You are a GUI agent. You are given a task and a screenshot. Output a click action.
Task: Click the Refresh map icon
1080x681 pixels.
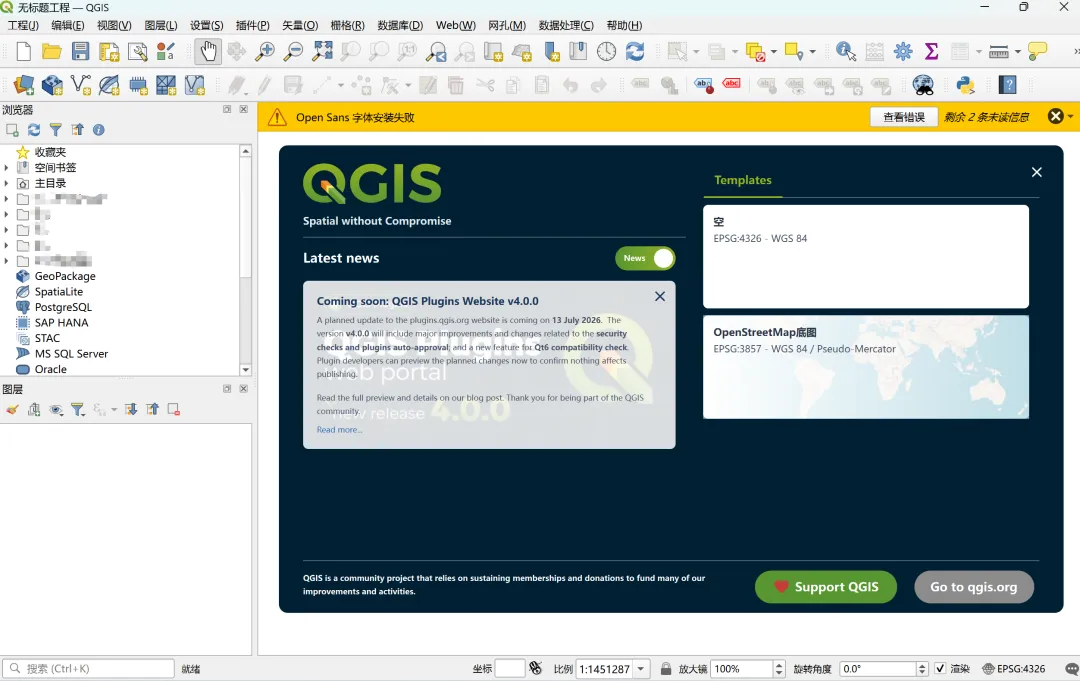[x=635, y=52]
